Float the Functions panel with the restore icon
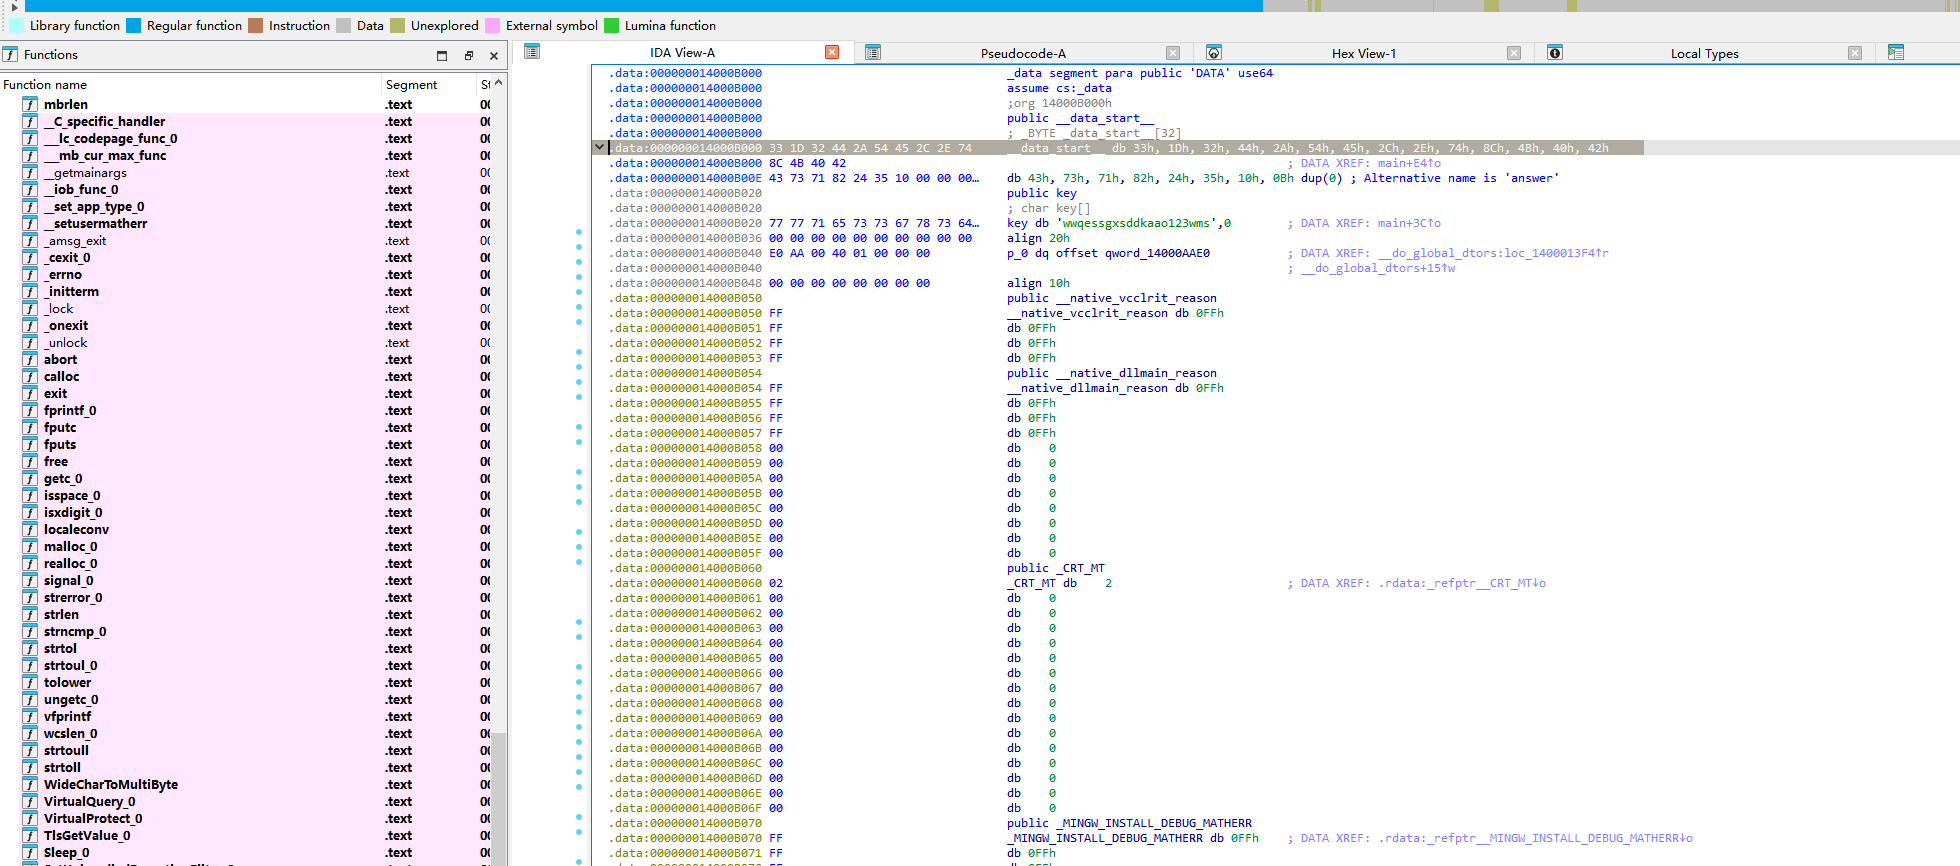1960x866 pixels. click(x=468, y=56)
